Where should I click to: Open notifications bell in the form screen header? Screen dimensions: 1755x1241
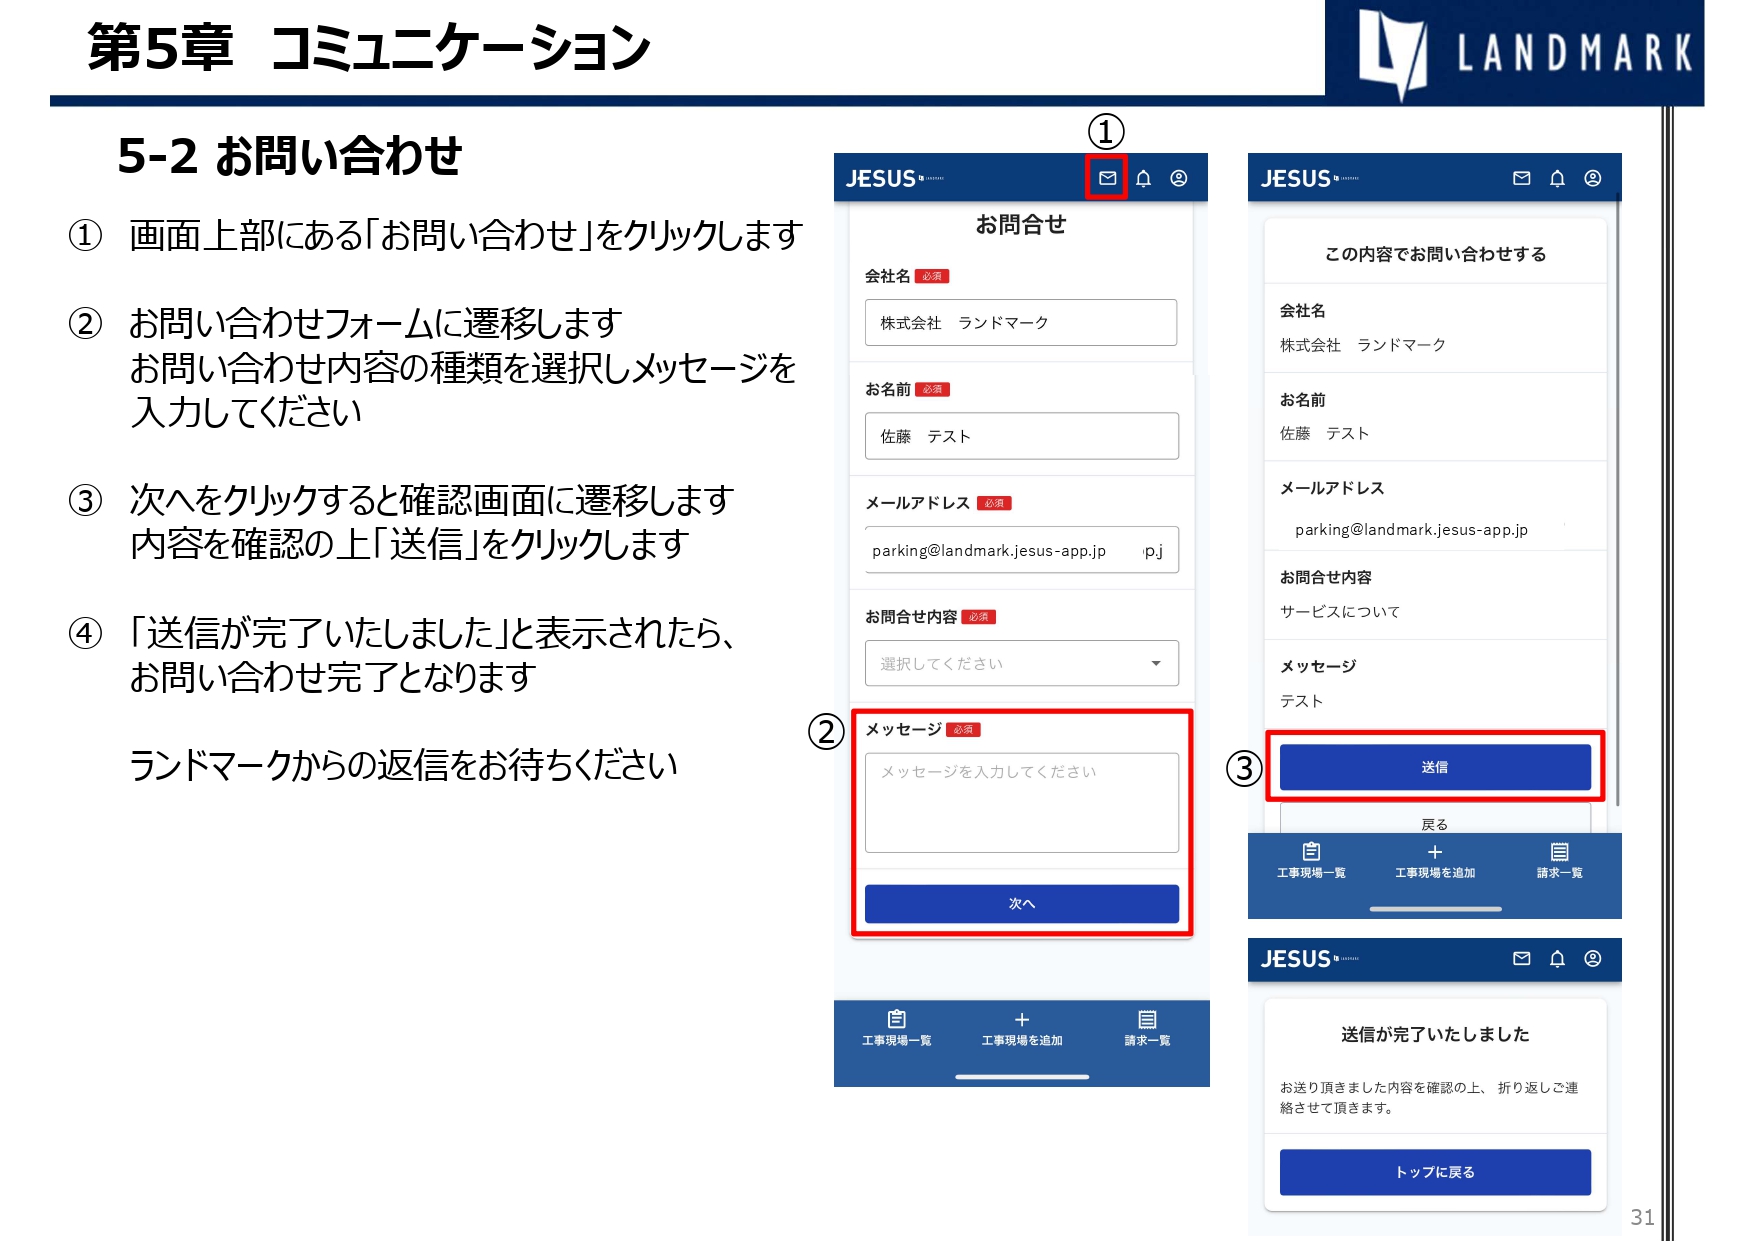click(1143, 178)
